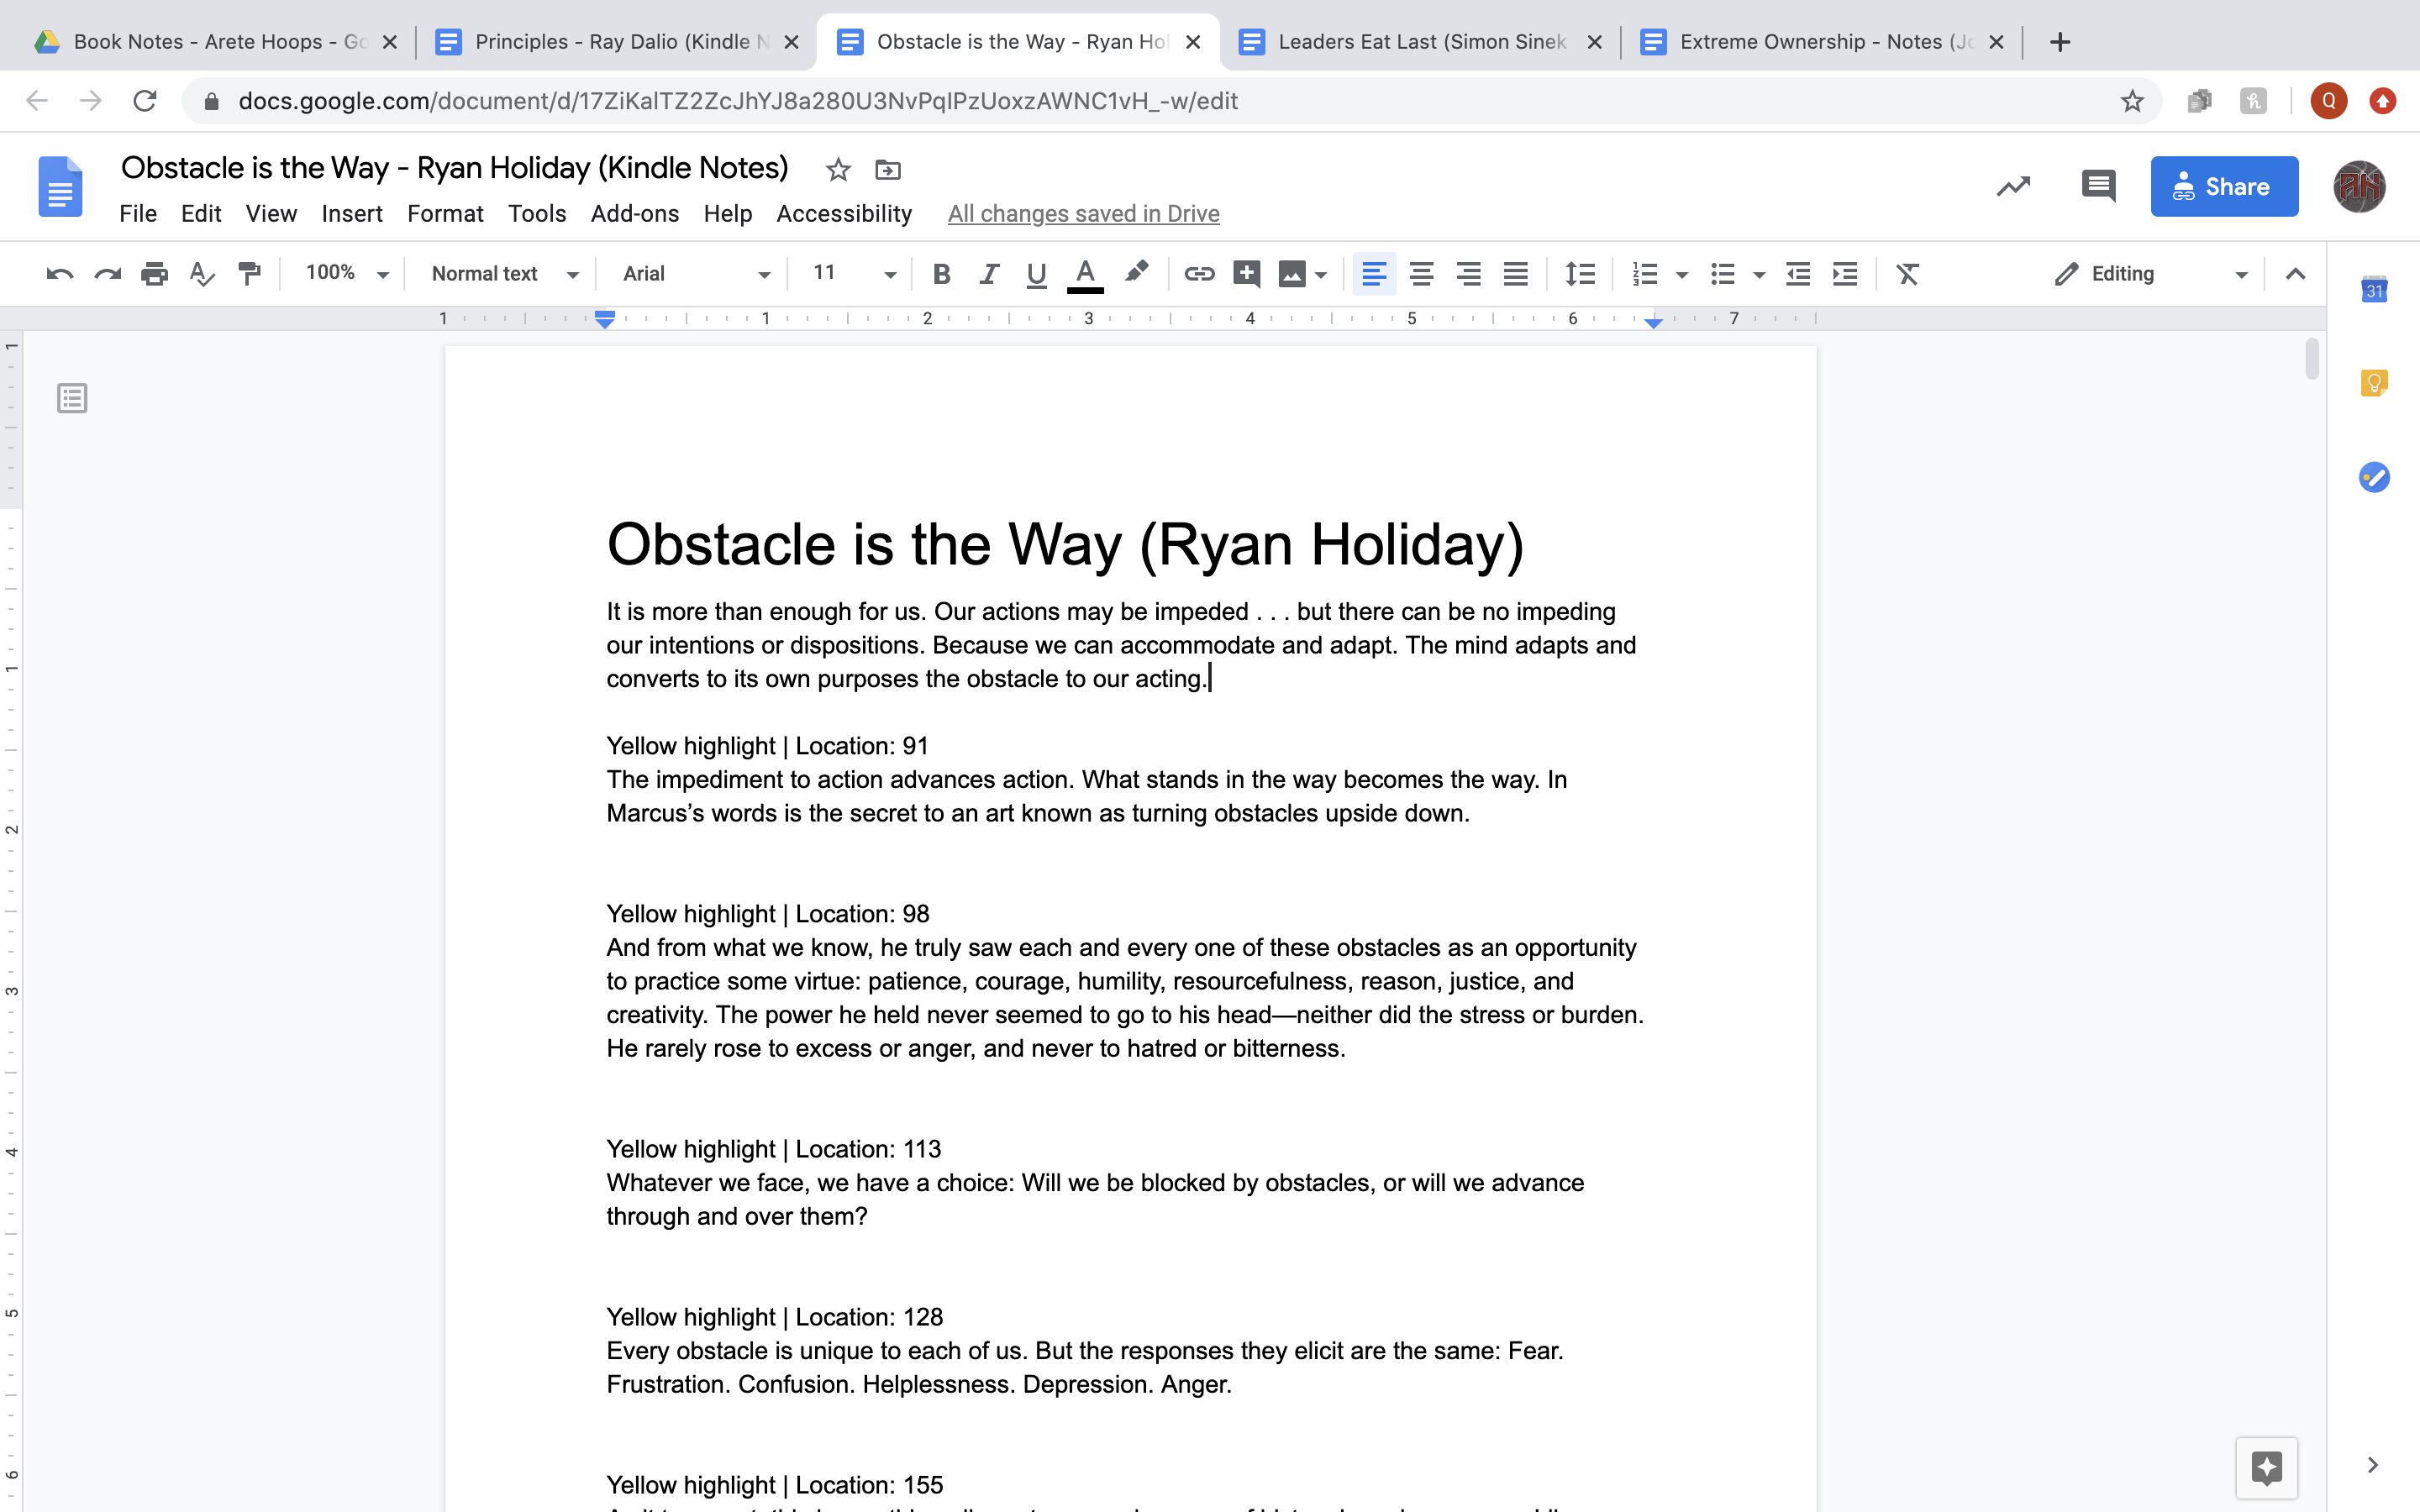
Task: Expand bulleted list style dropdown
Action: click(1759, 275)
